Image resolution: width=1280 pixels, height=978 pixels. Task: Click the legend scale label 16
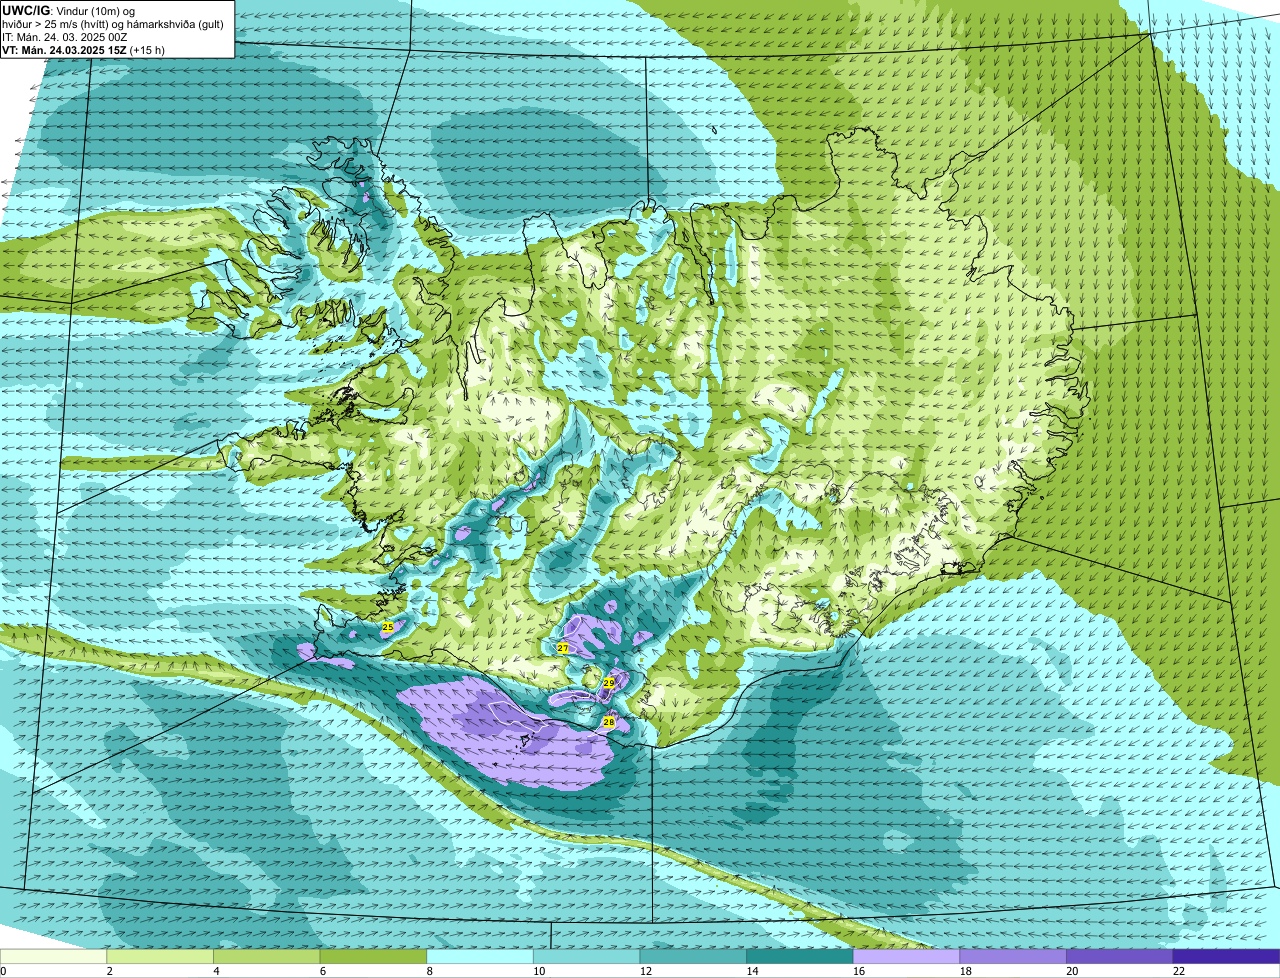click(859, 971)
